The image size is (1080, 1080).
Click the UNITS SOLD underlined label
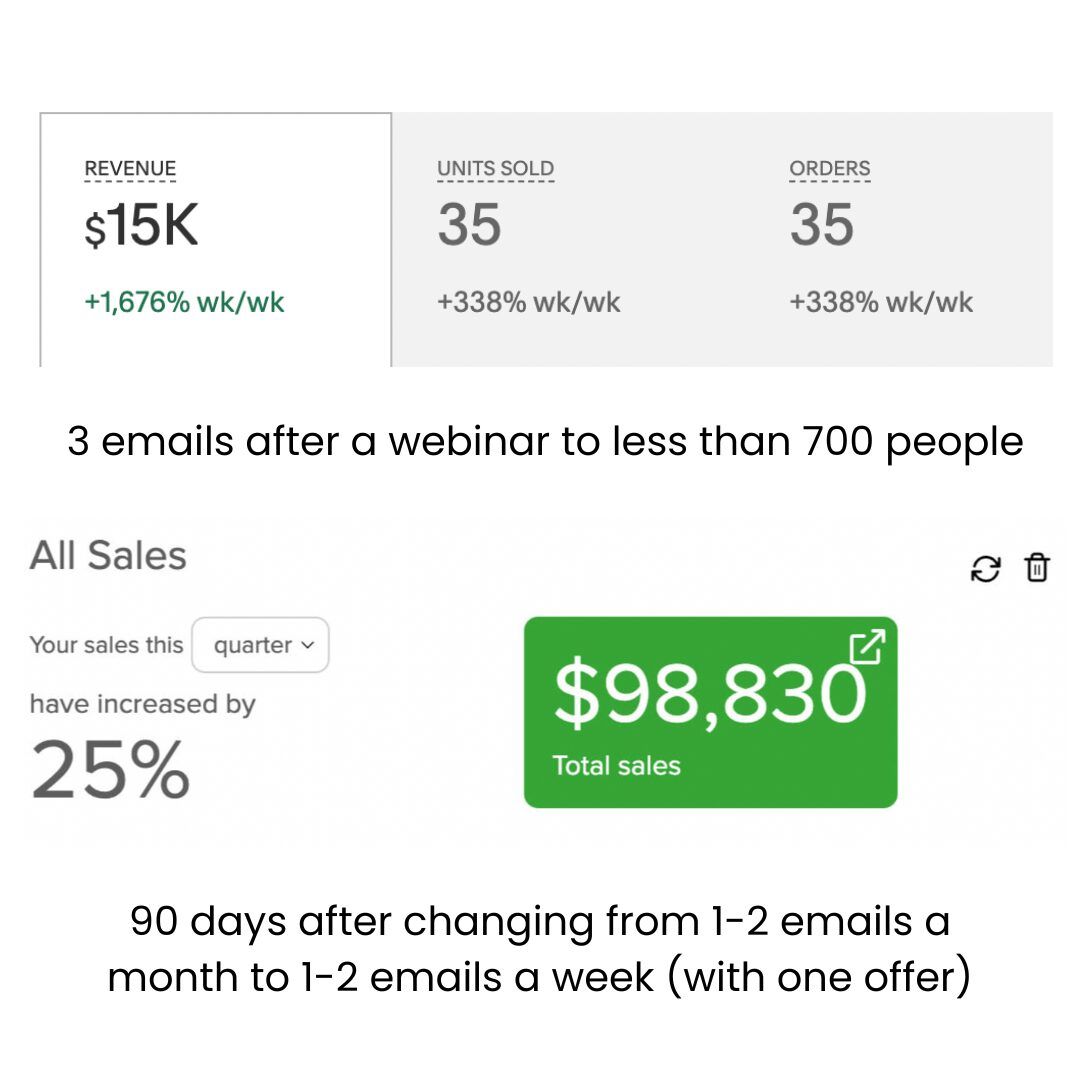pos(495,169)
